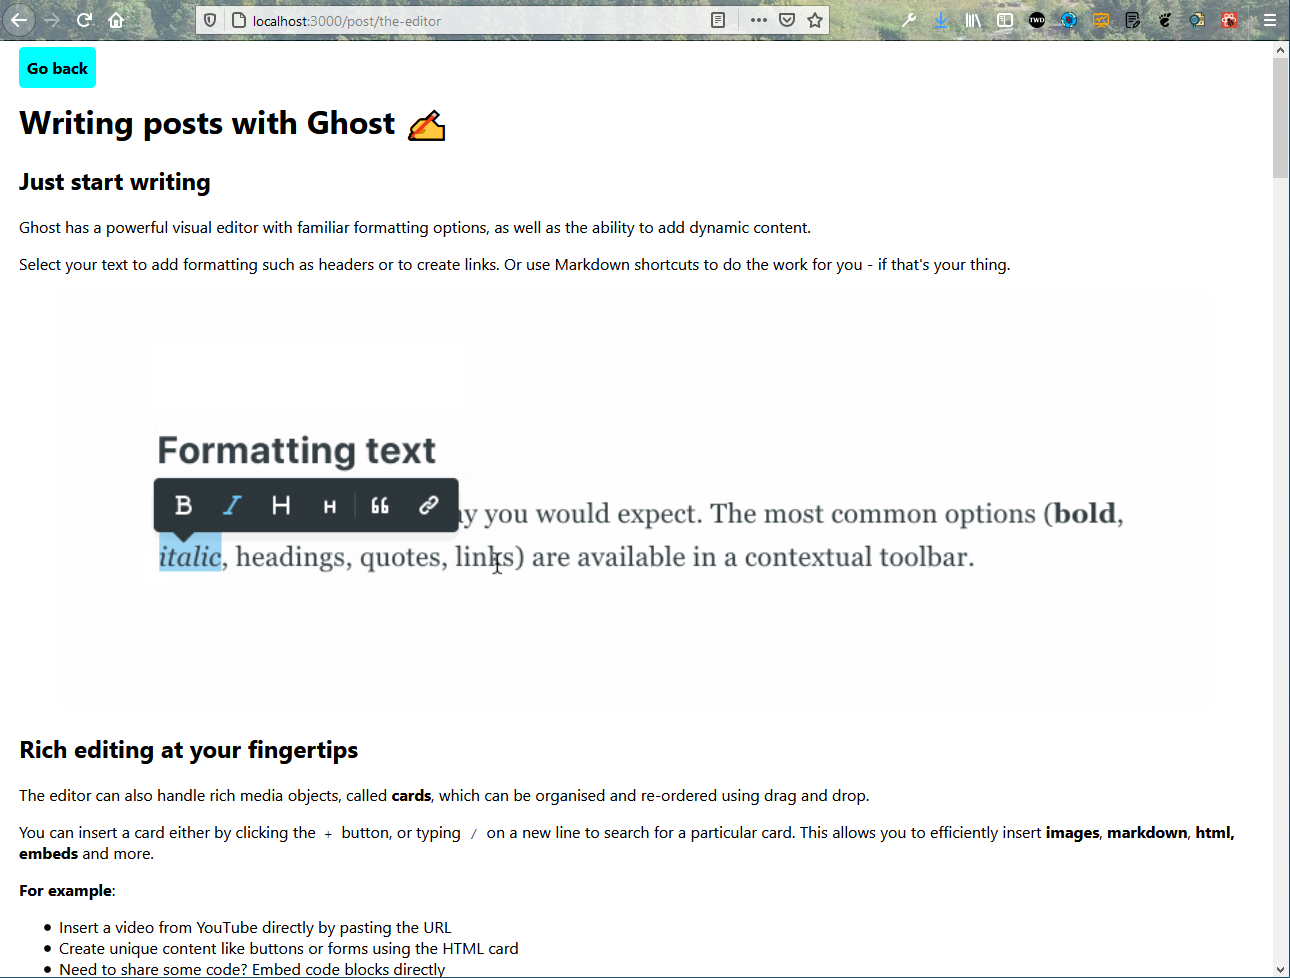Click the bold word 'embeds'

(x=48, y=854)
